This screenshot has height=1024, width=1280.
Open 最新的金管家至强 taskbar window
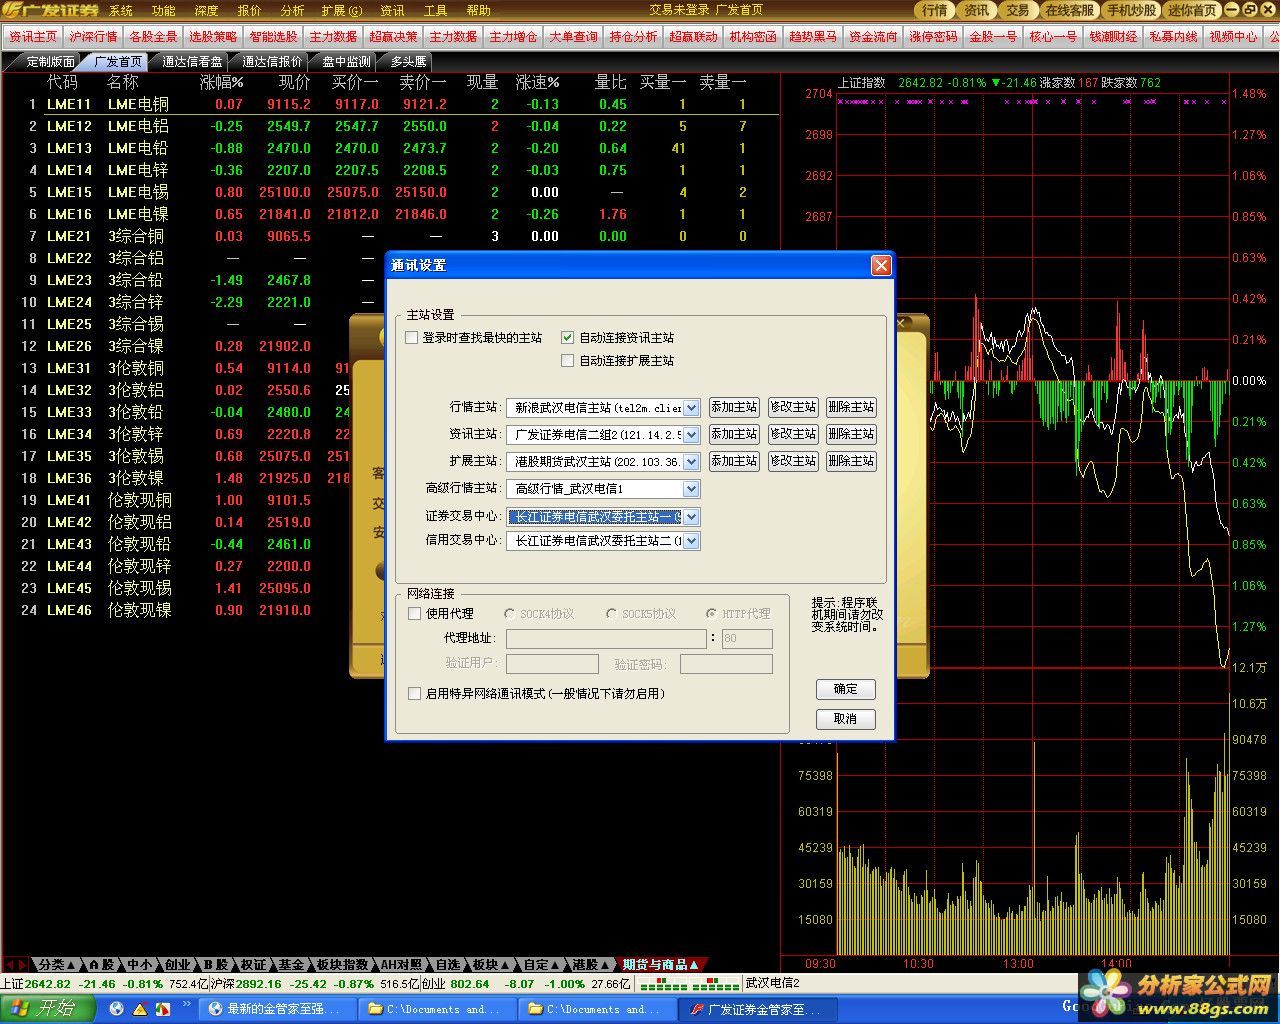pyautogui.click(x=276, y=1009)
